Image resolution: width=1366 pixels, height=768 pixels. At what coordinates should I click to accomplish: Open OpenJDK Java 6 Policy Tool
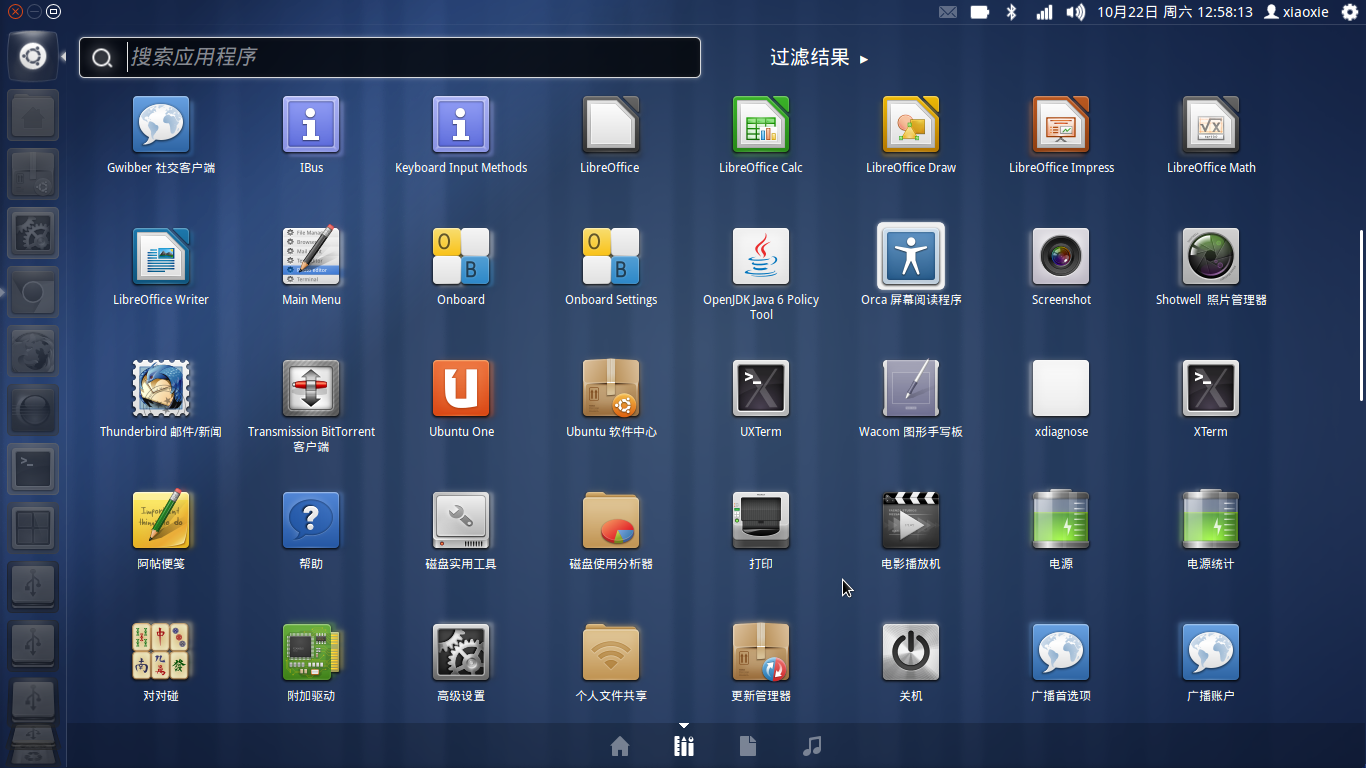(761, 257)
